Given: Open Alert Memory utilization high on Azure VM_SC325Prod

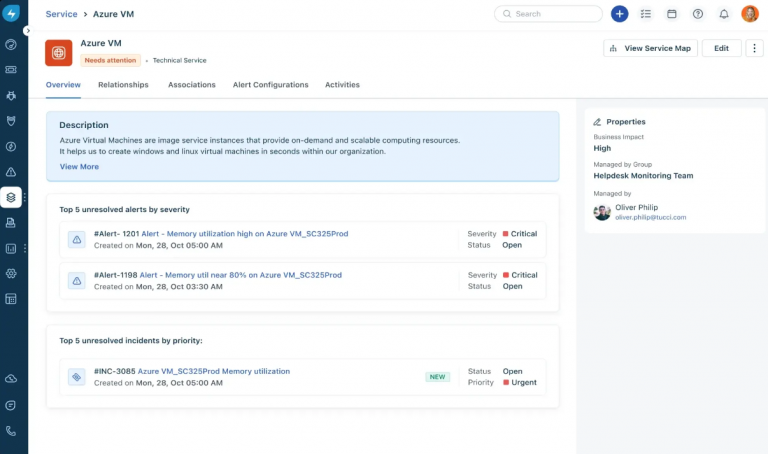Looking at the screenshot, I should pos(245,234).
